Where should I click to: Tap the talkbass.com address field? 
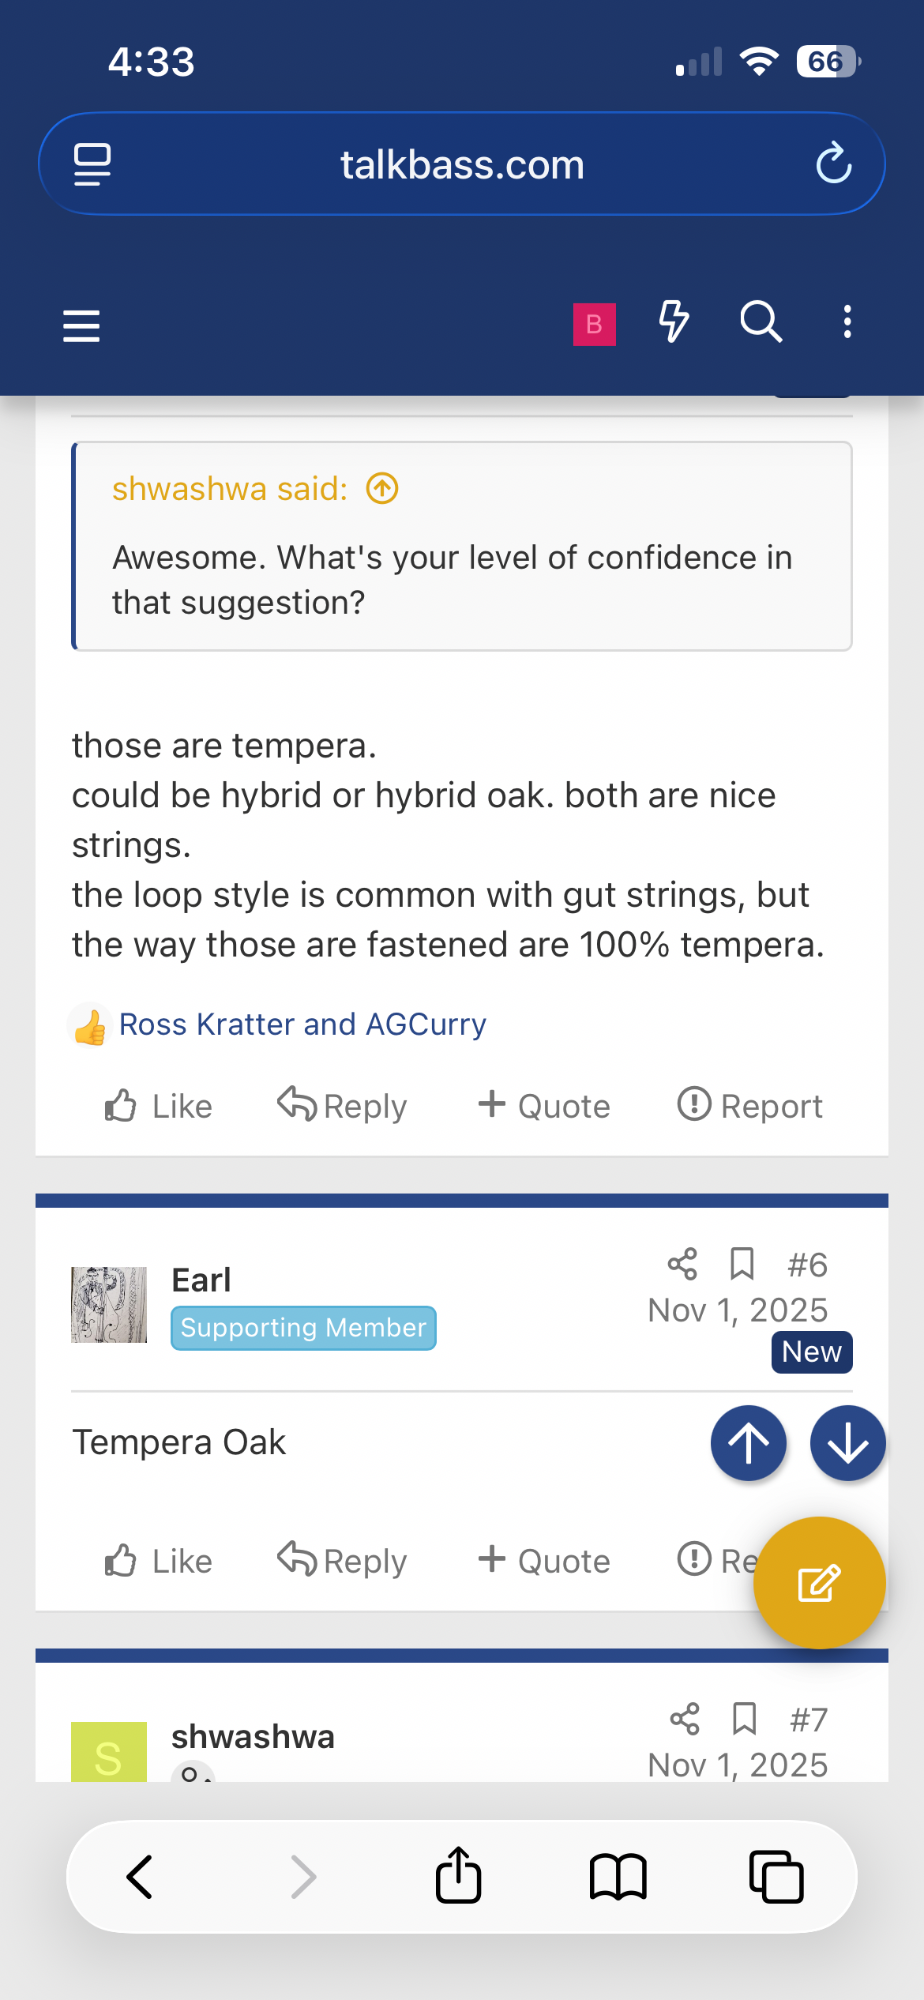click(x=462, y=164)
